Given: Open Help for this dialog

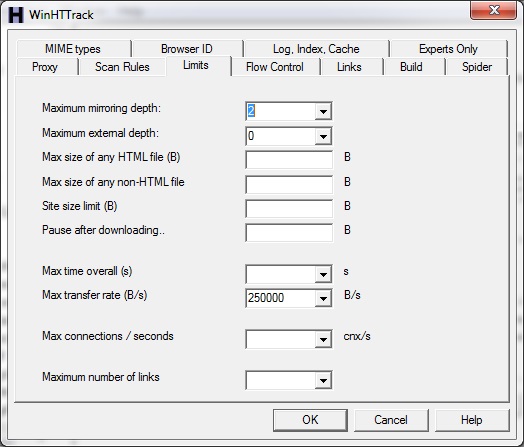Looking at the screenshot, I should click(472, 420).
